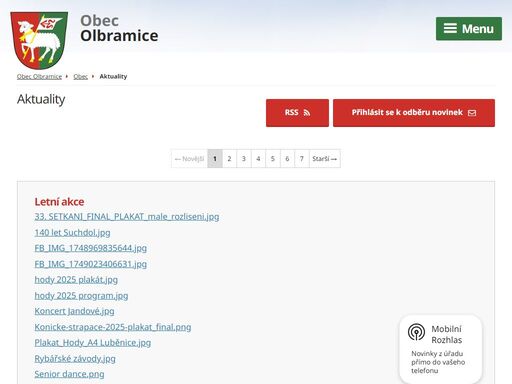The height and width of the screenshot is (384, 512).
Task: Click the Obec Olbramice site title
Action: tap(119, 29)
